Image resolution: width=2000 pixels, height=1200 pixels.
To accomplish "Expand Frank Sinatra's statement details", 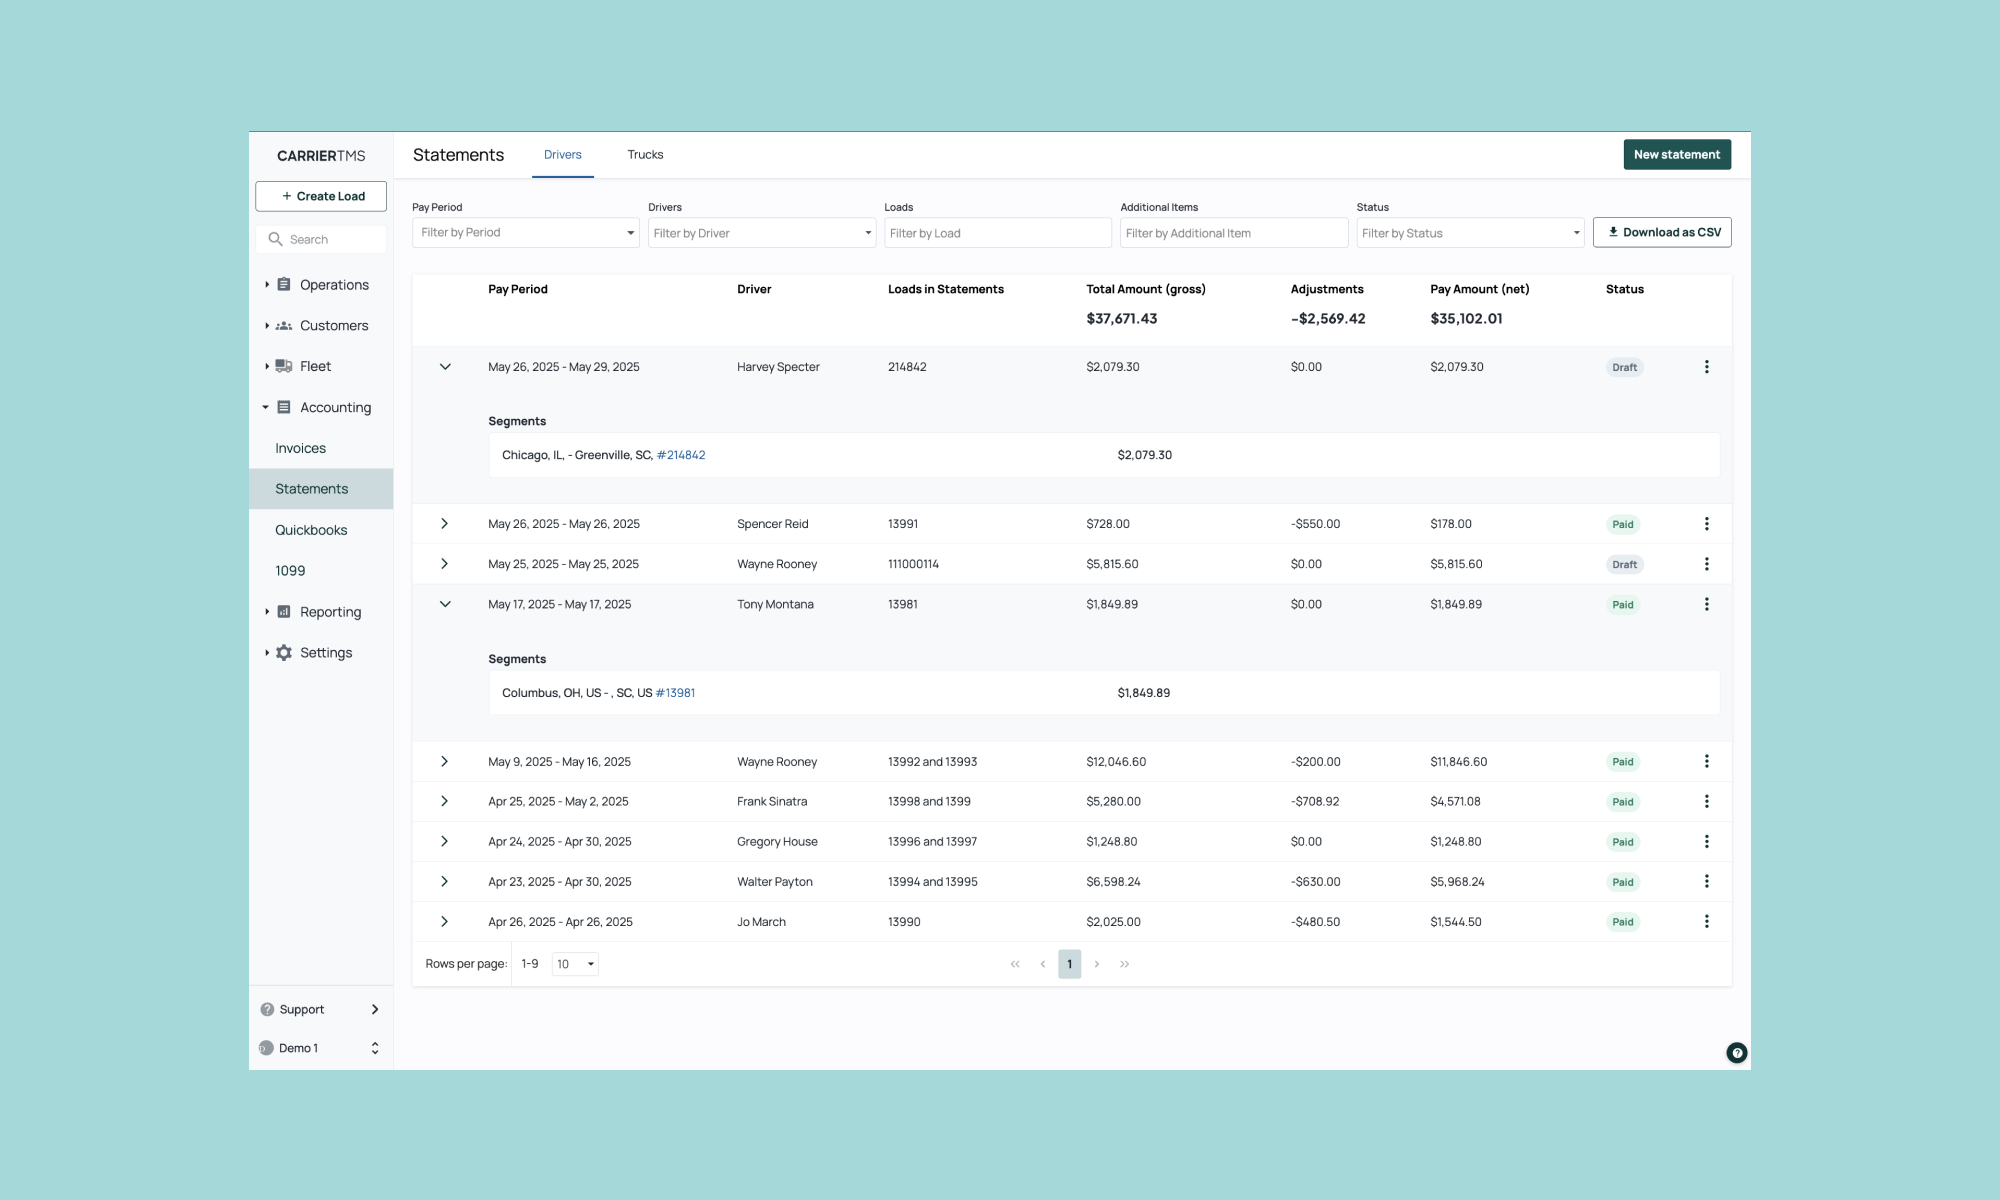I will pos(445,802).
